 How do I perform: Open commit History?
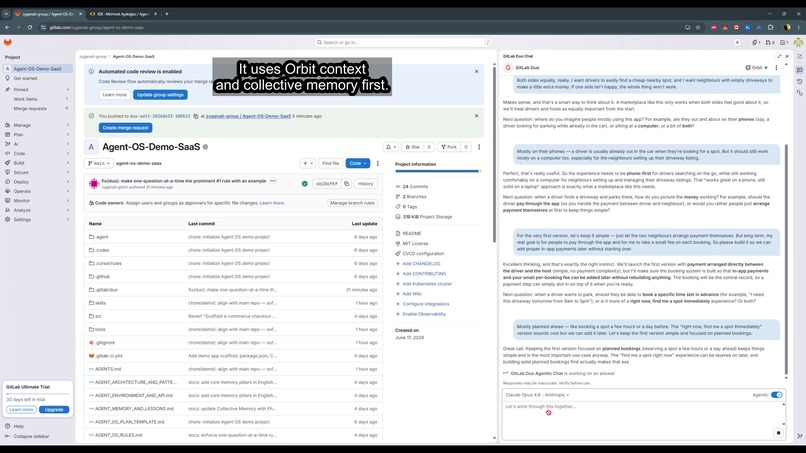[365, 184]
